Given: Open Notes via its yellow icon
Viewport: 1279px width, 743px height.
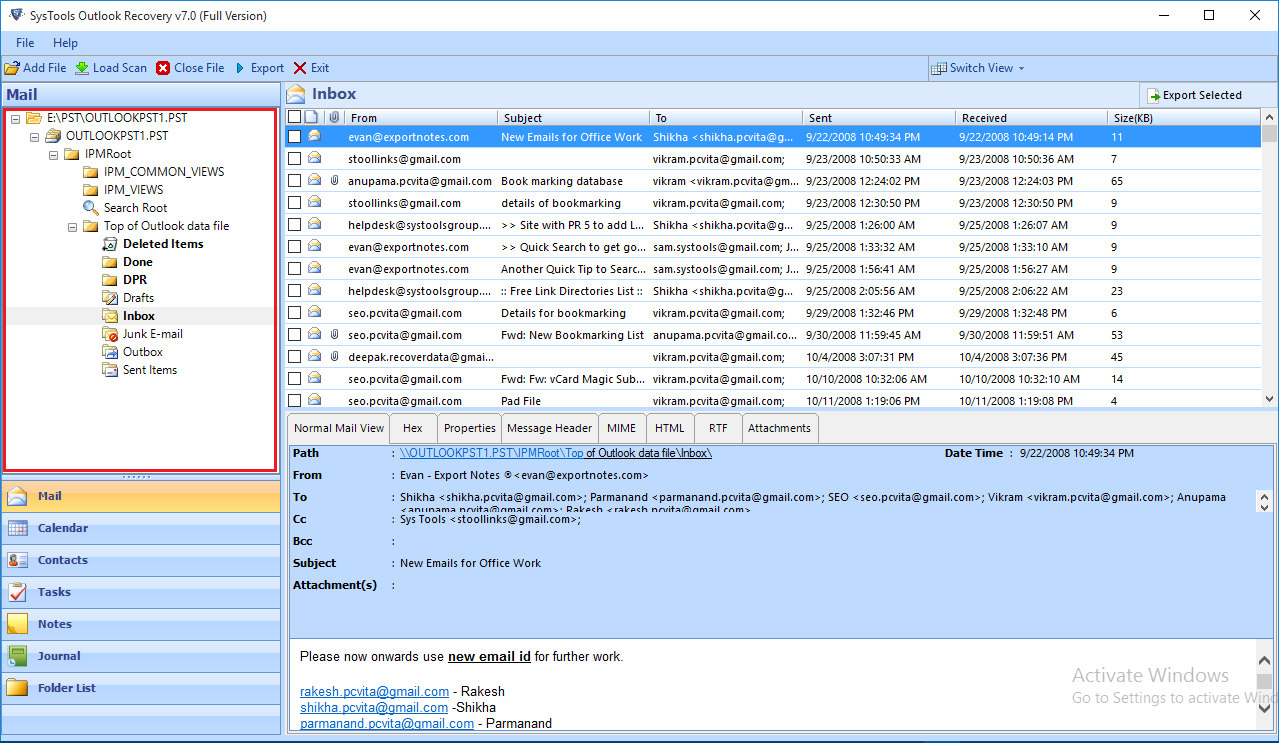Looking at the screenshot, I should tap(18, 624).
